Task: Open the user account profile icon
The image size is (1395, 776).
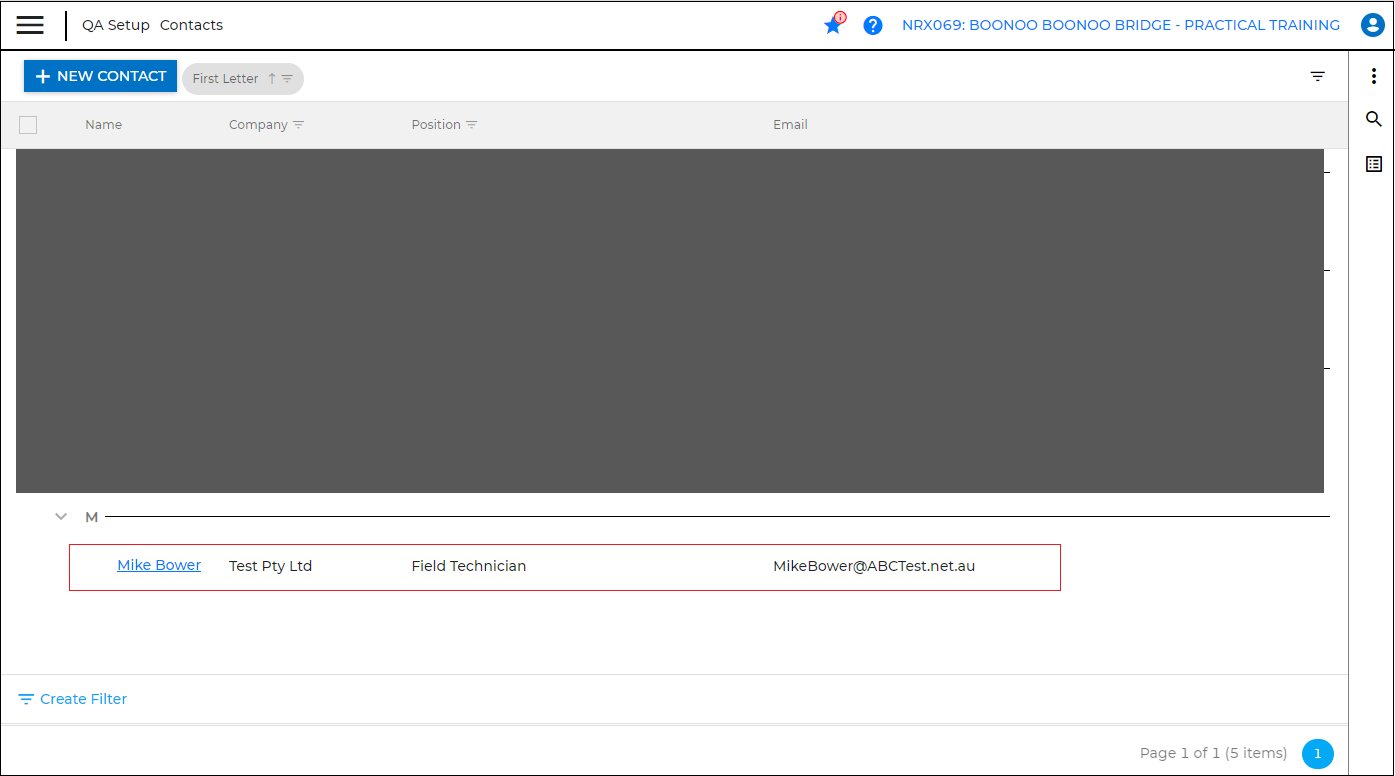Action: (1372, 26)
